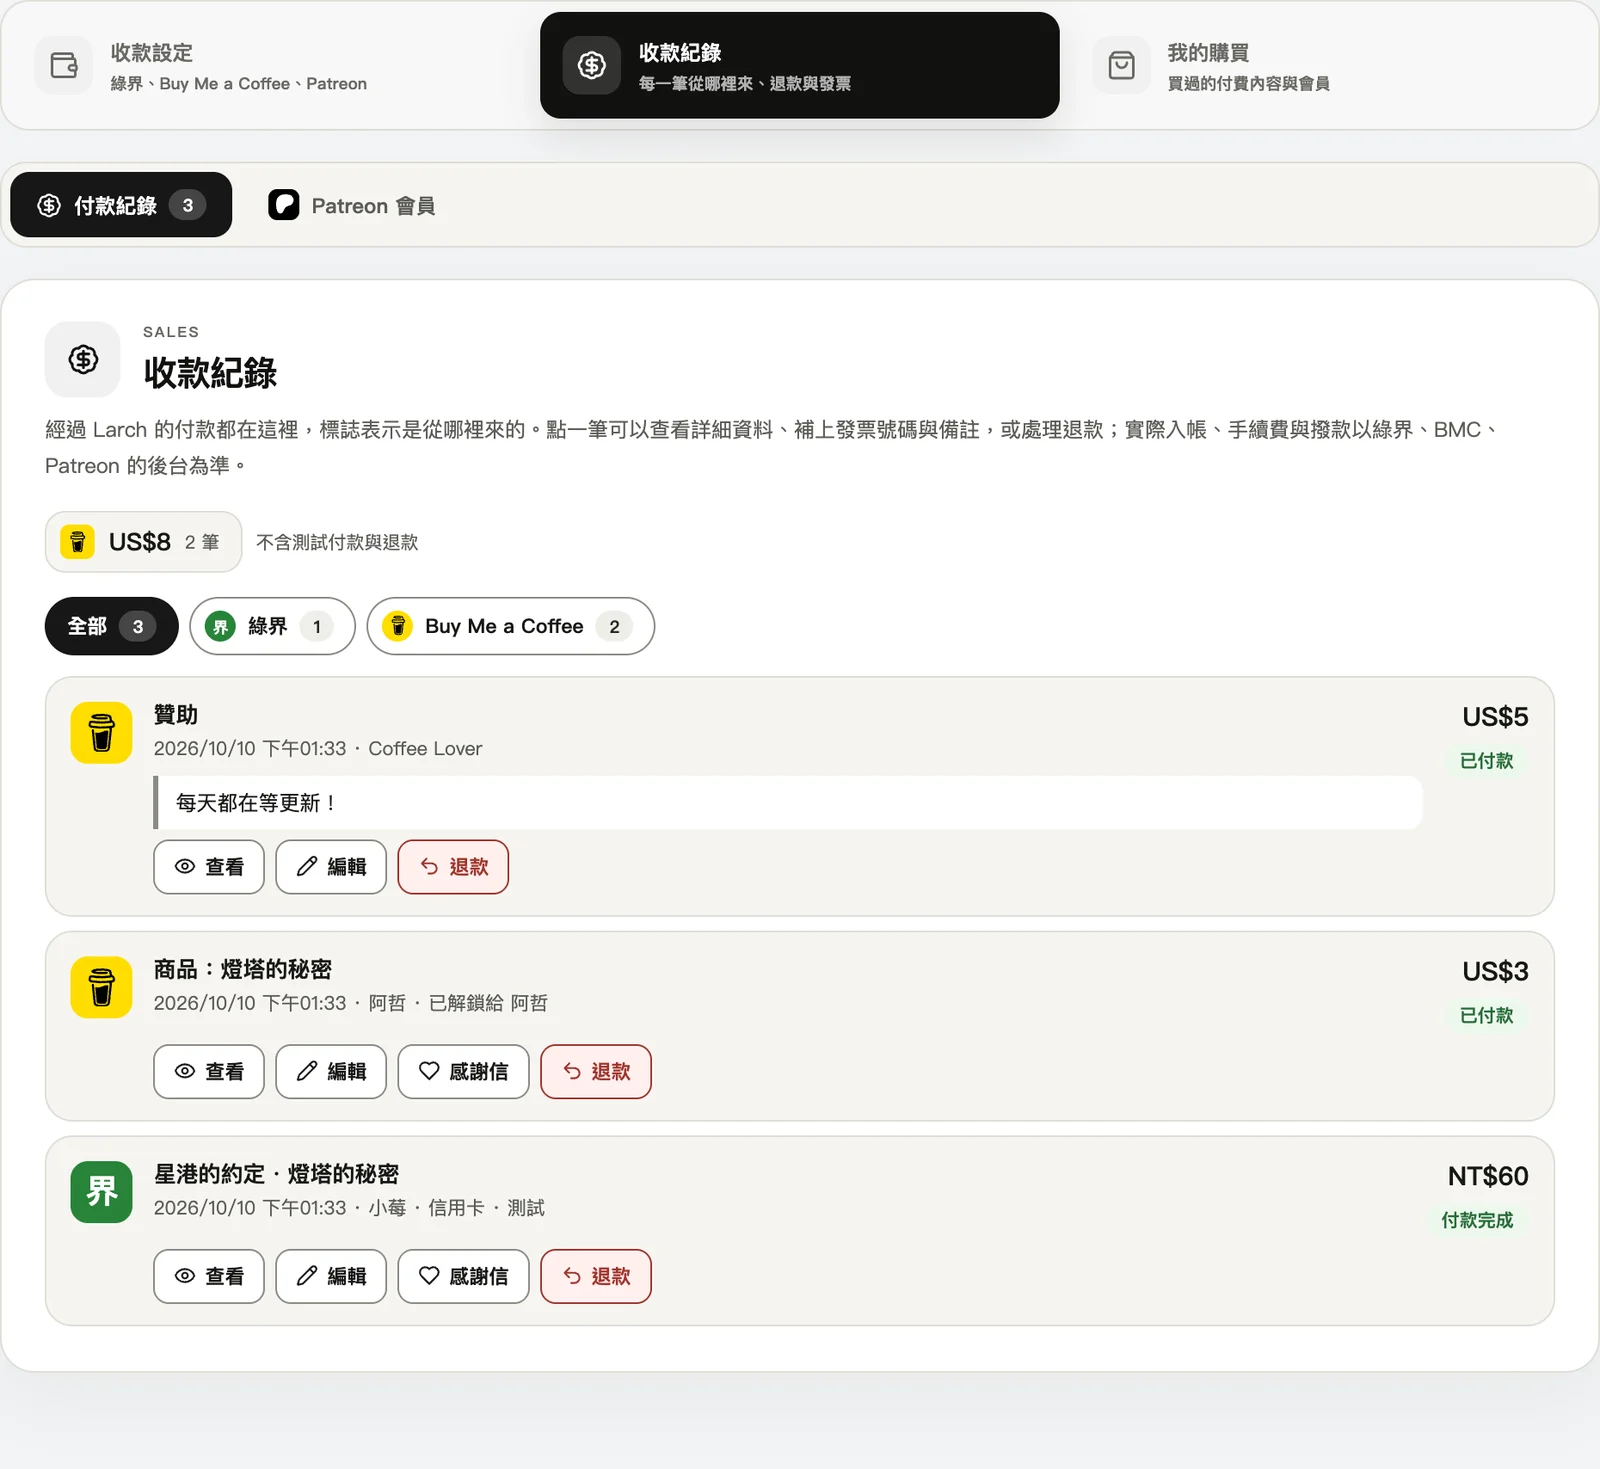Viewport: 1600px width, 1469px height.
Task: Click the dollar icon beside SALES heading
Action: point(83,359)
